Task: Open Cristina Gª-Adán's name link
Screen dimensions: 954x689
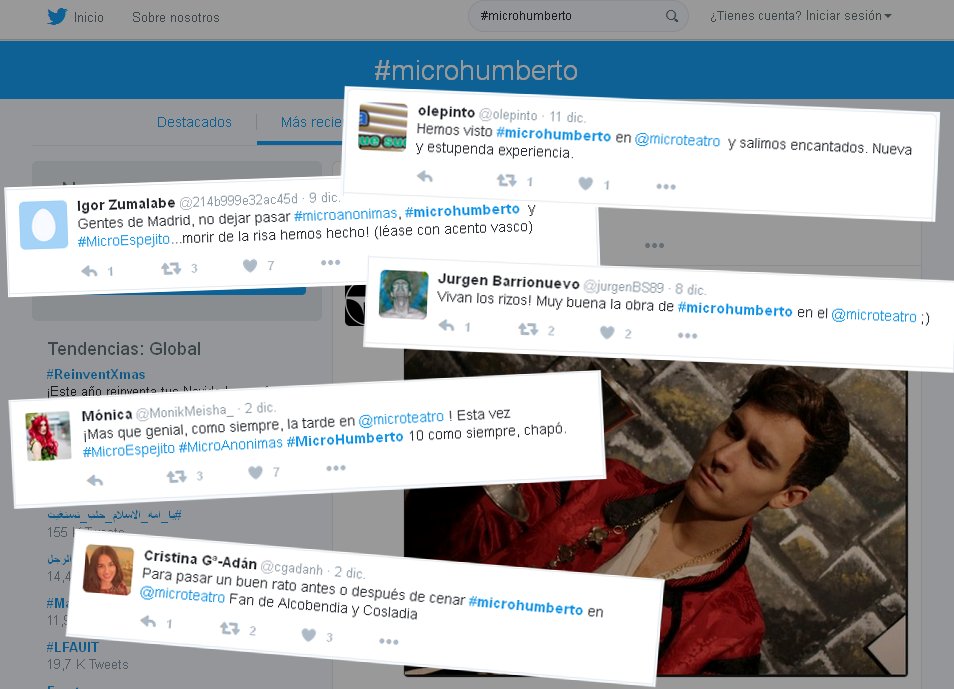Action: point(200,559)
